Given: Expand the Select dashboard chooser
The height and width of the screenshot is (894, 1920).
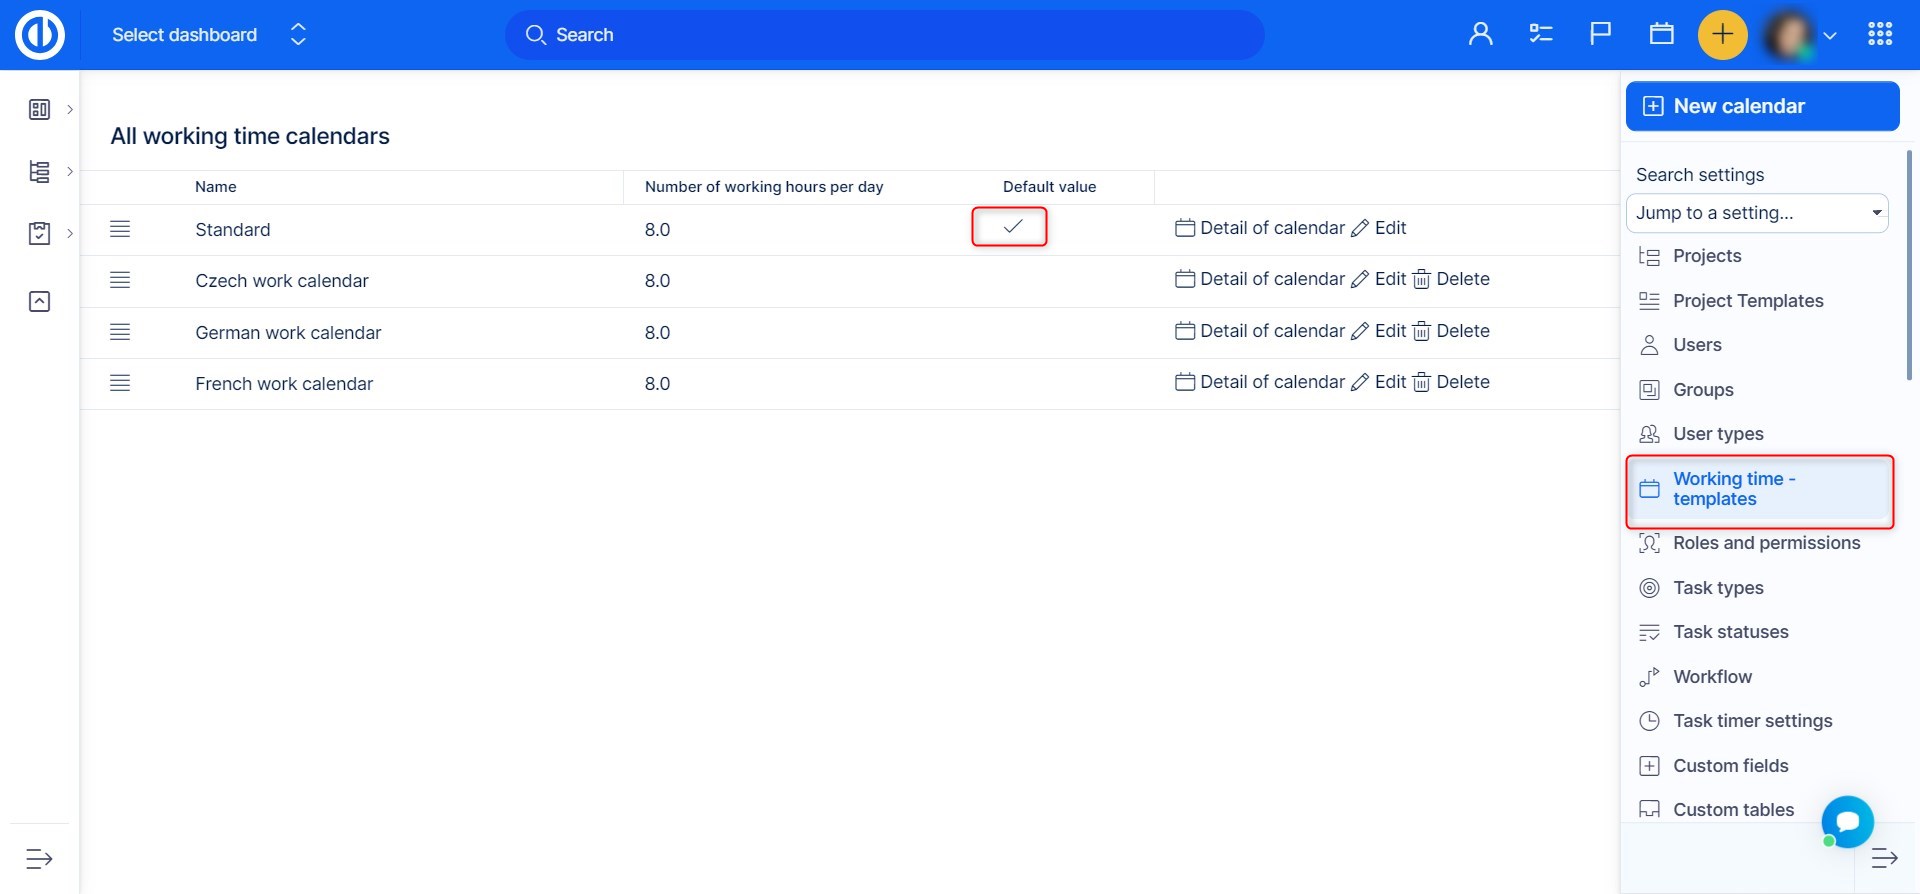Looking at the screenshot, I should pos(297,35).
